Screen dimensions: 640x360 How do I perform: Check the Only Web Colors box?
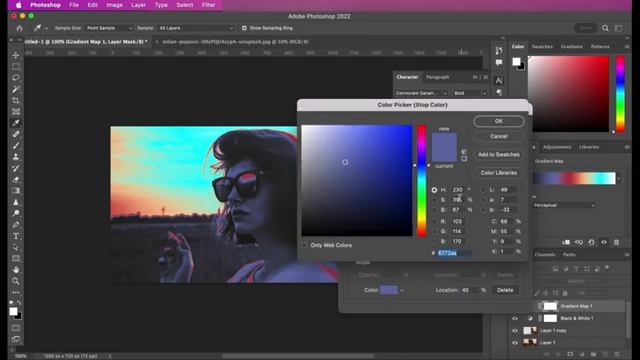[x=304, y=245]
